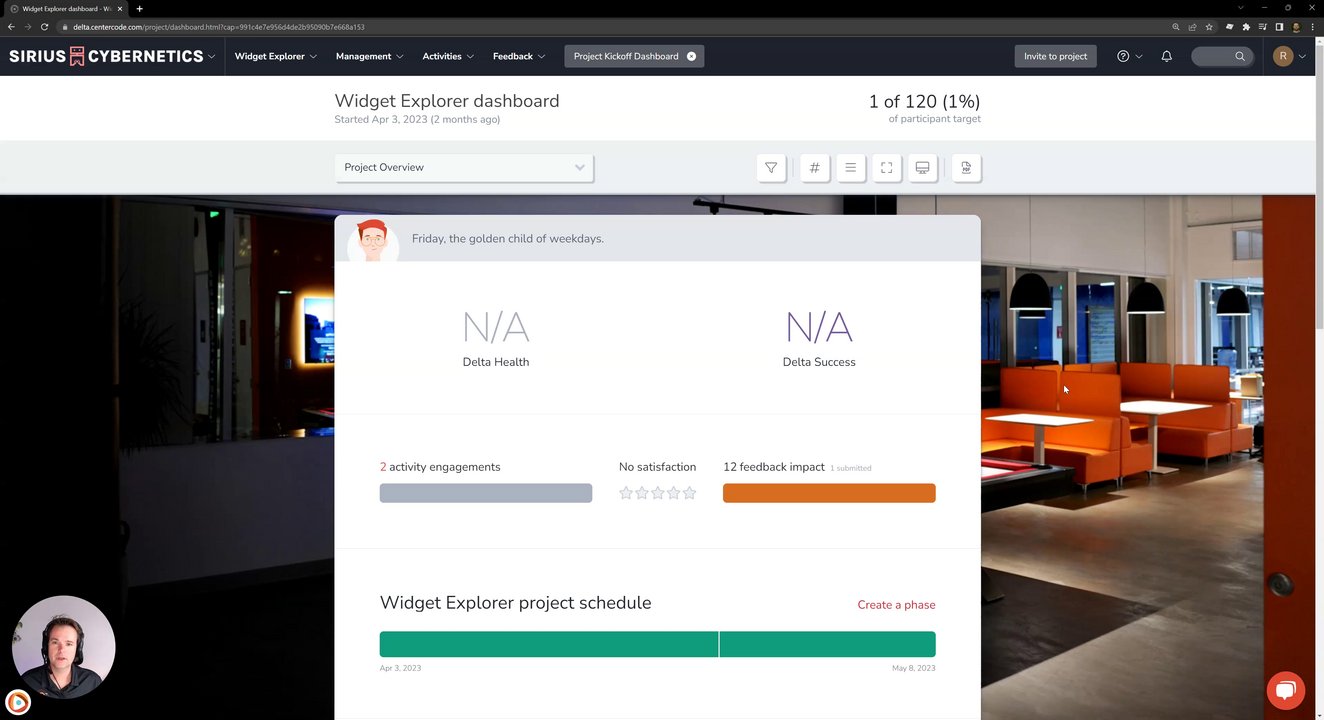This screenshot has width=1324, height=720.
Task: Expand the Project Overview dropdown
Action: [x=464, y=168]
